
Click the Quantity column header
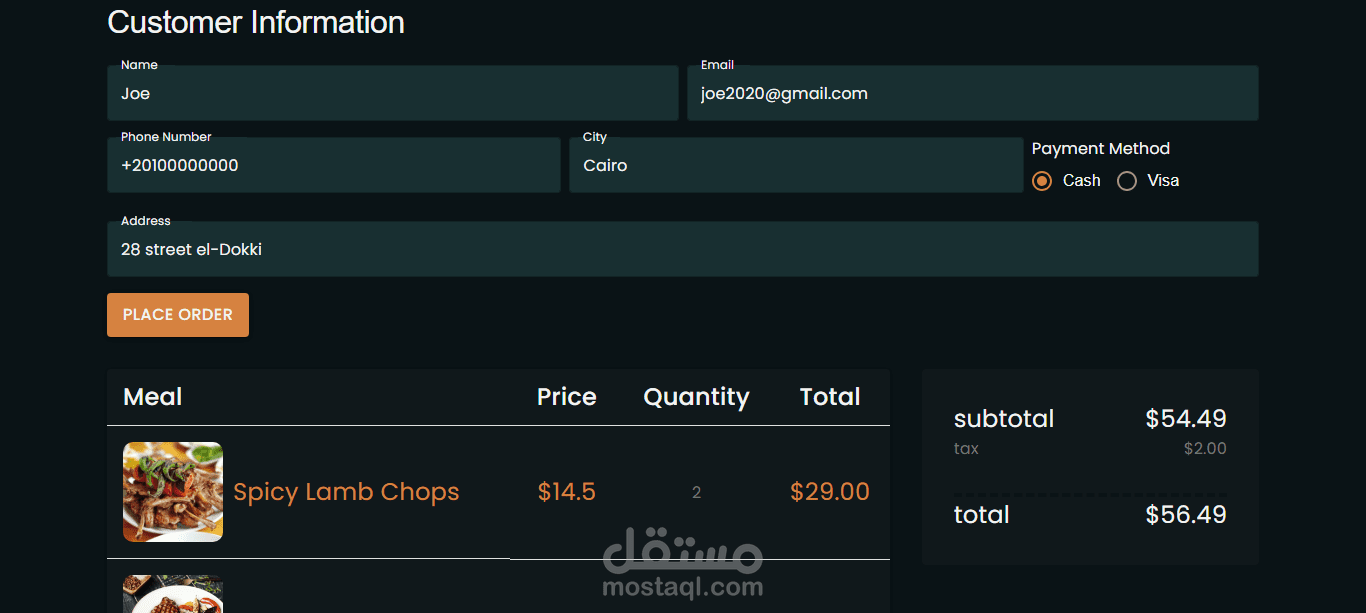696,397
